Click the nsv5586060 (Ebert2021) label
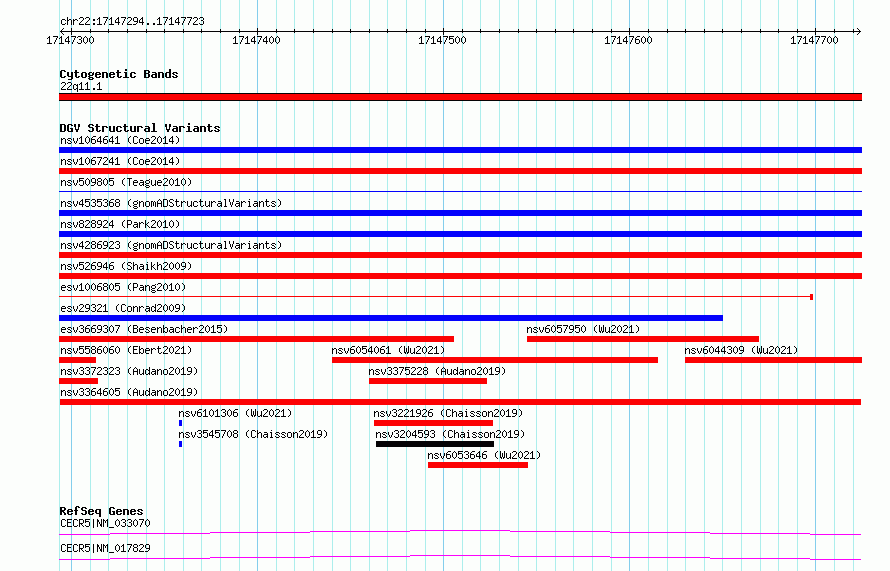890x571 pixels. point(126,350)
